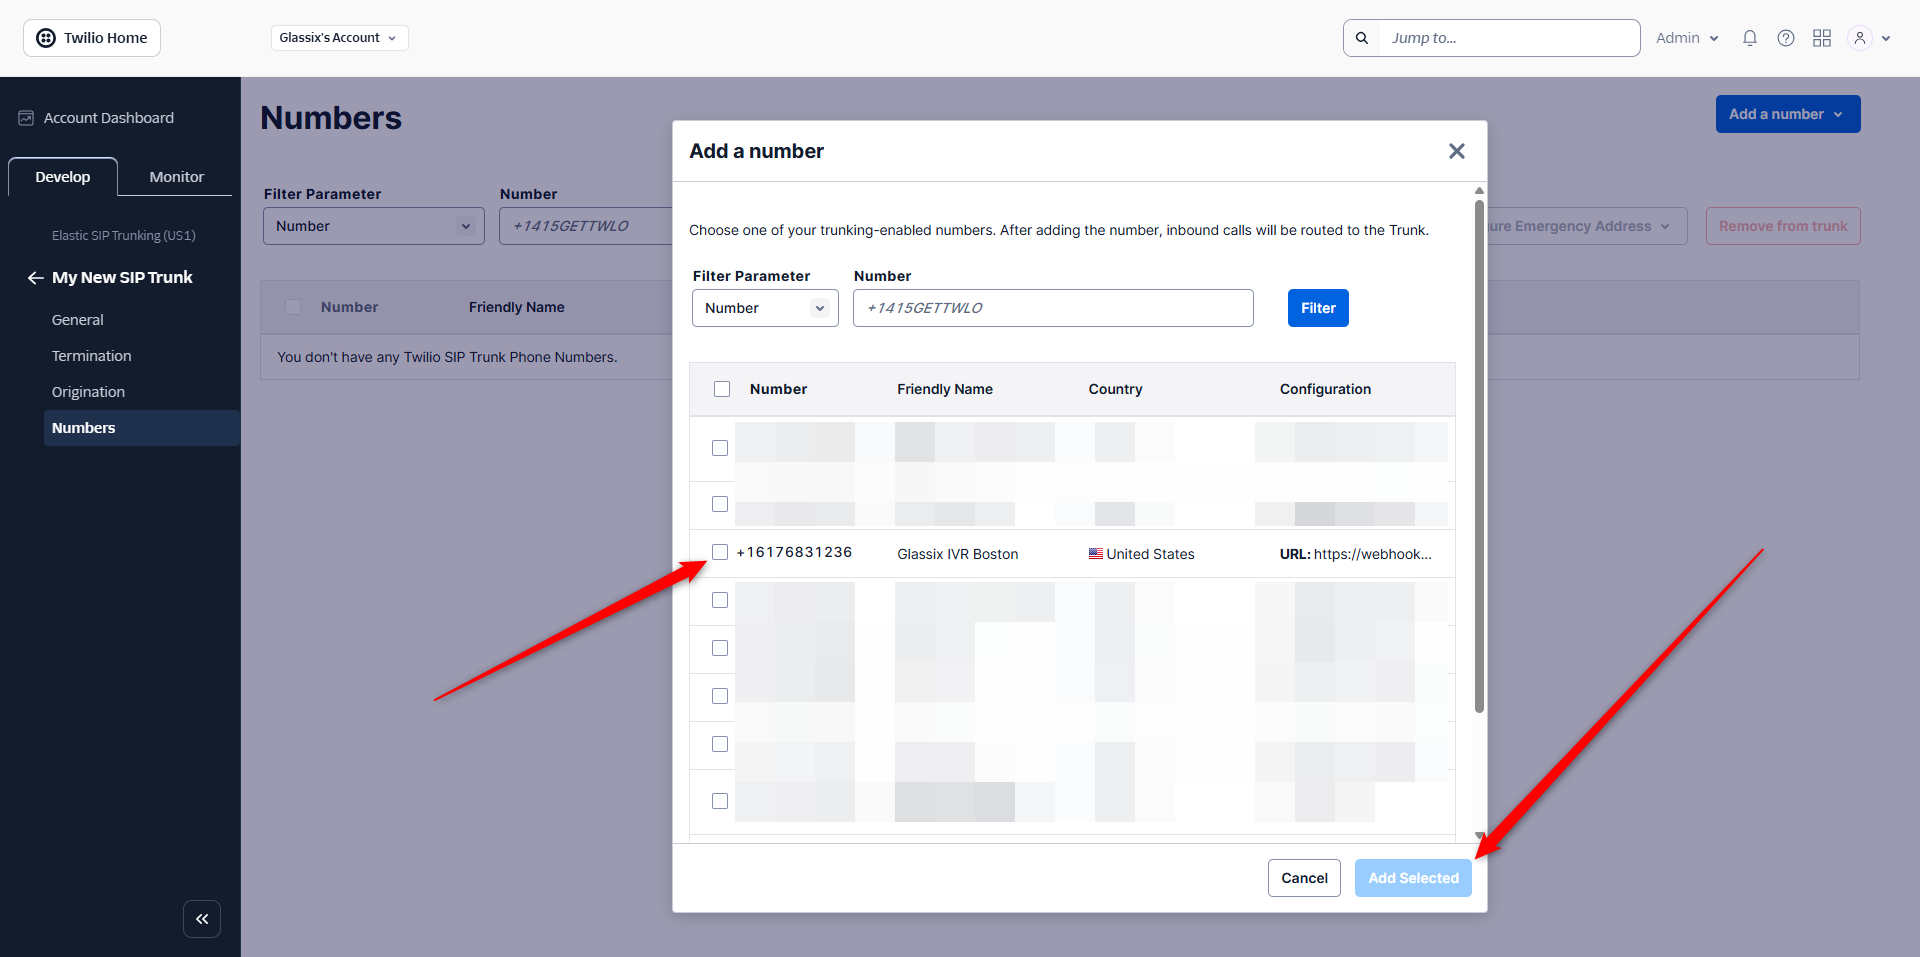Focus the background Number filter input

[x=586, y=226]
